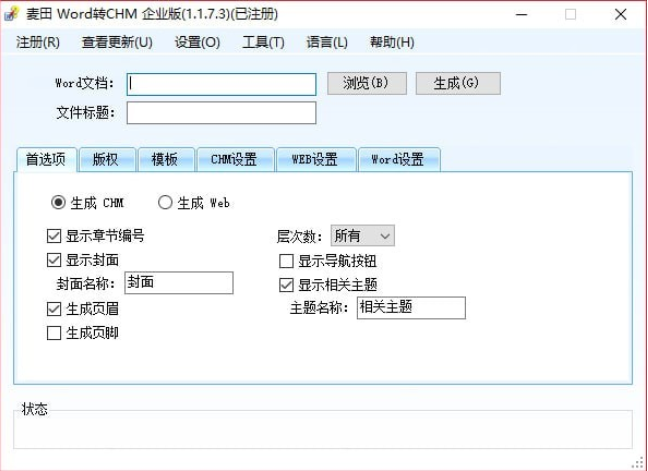Switch to the Word设置 tab

[x=399, y=159]
